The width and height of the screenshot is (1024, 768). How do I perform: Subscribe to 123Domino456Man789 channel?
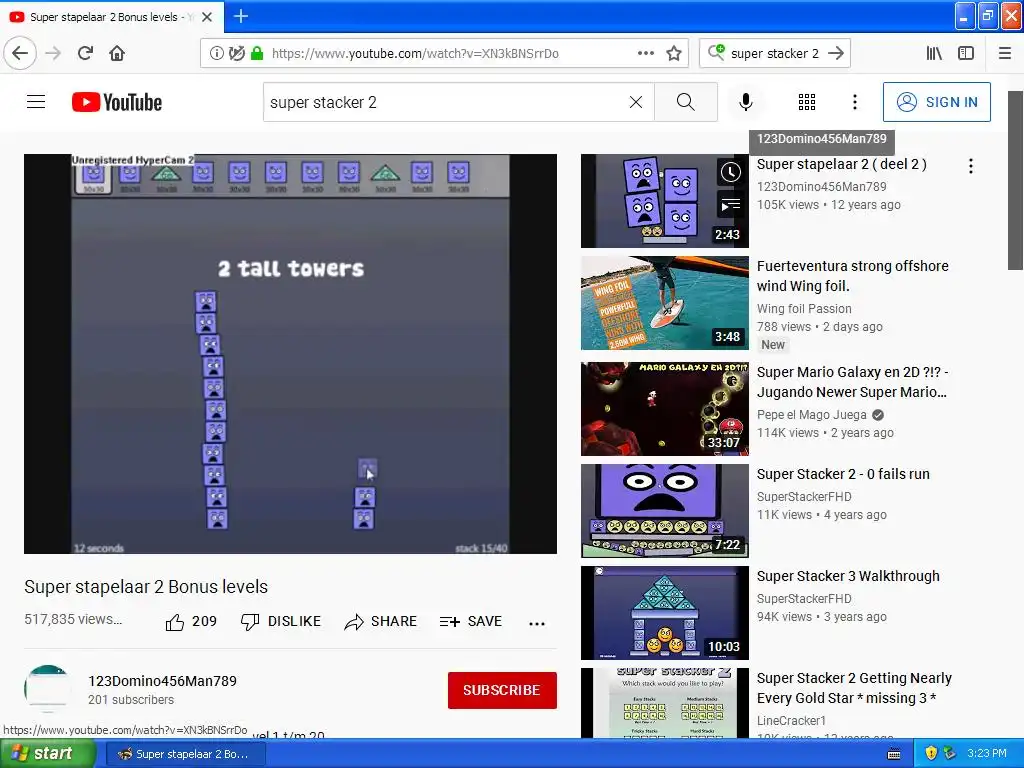point(502,690)
